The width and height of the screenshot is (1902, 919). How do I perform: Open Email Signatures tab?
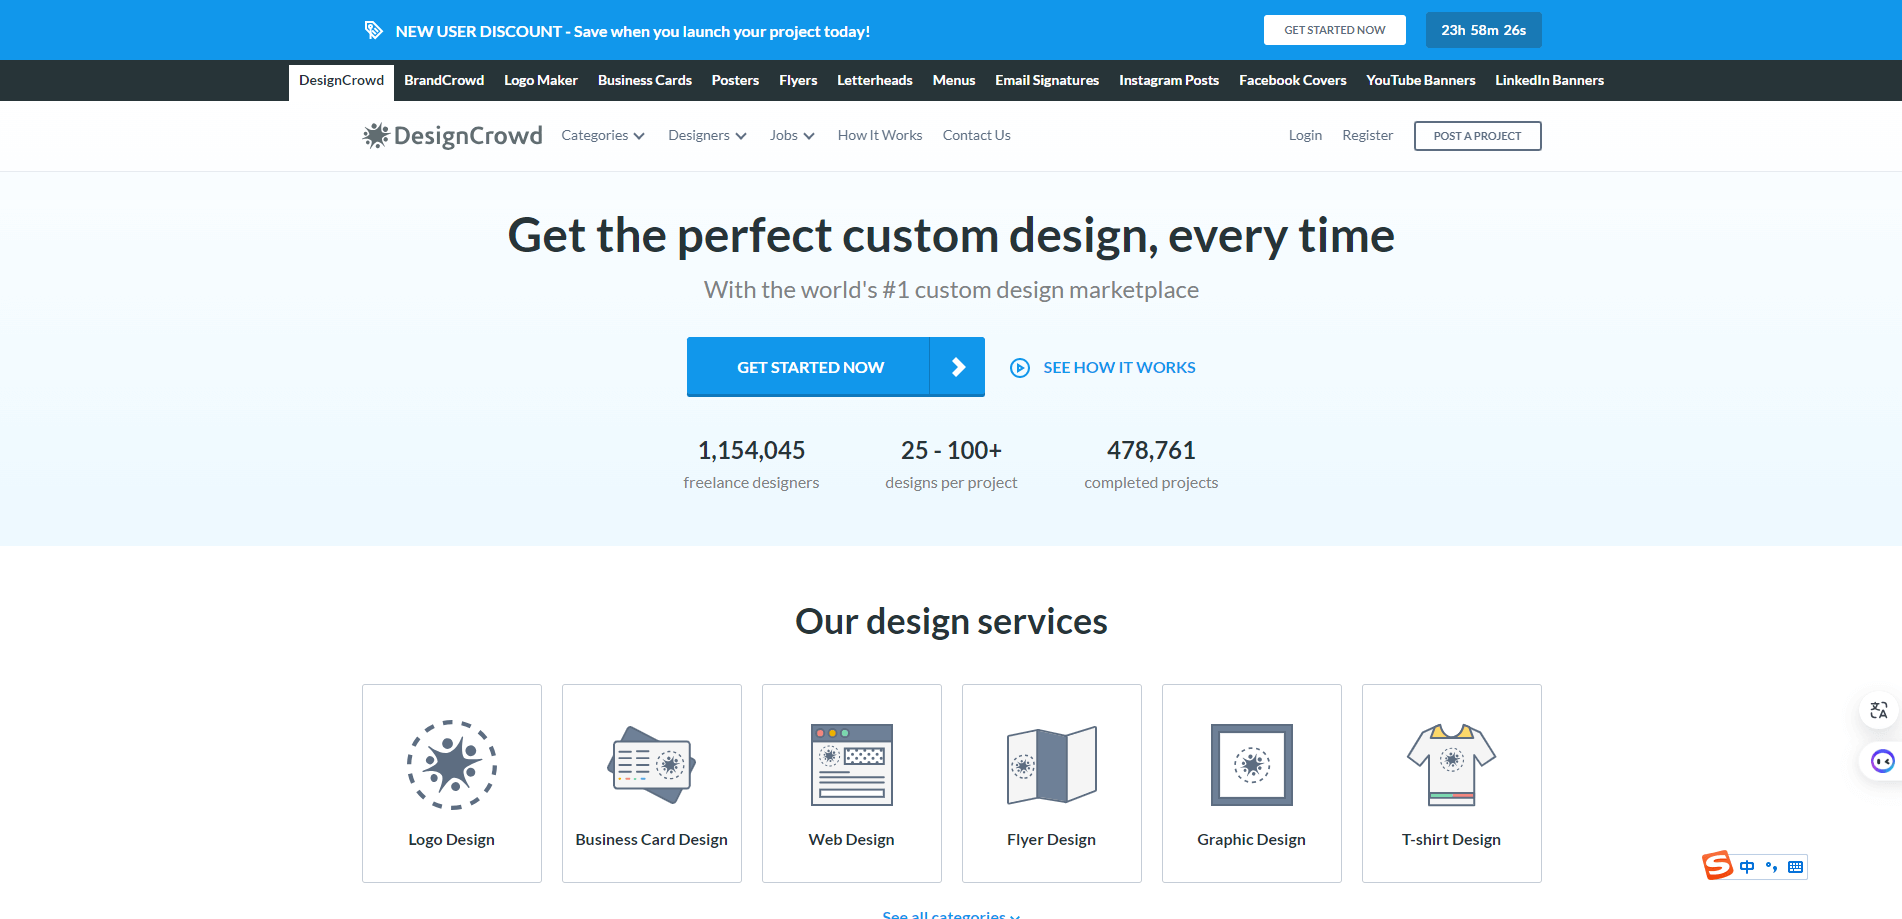click(x=1047, y=81)
